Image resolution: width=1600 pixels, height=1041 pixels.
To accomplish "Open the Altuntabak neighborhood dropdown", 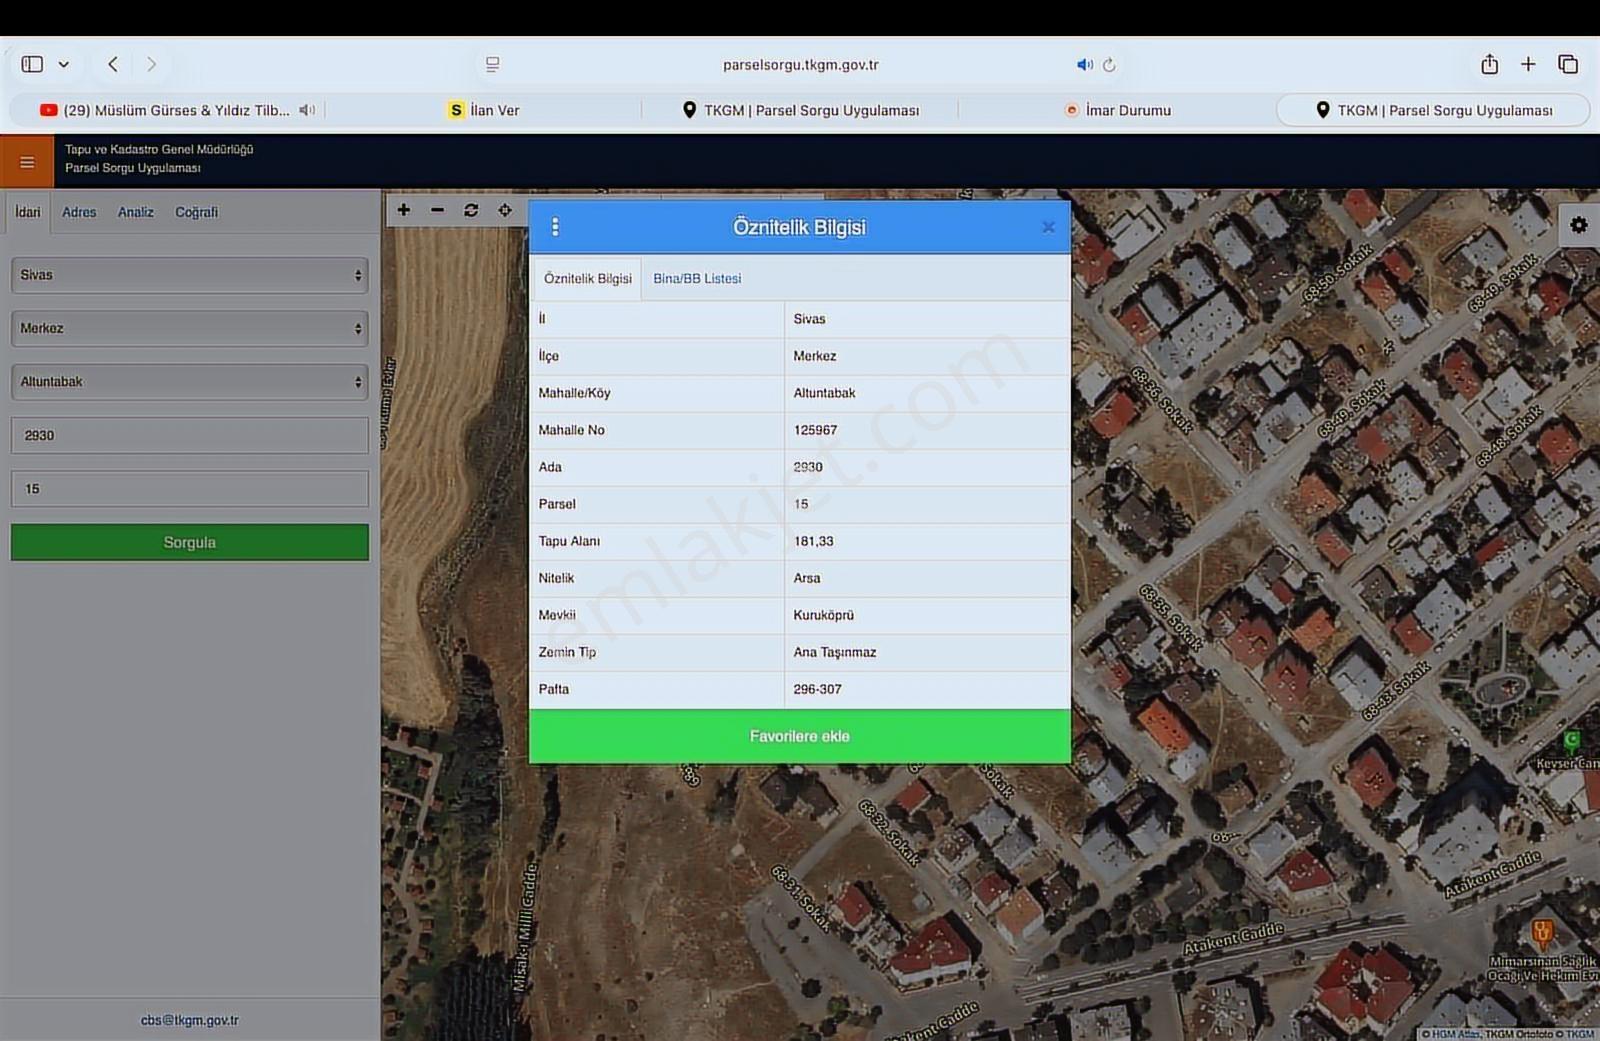I will tap(190, 382).
